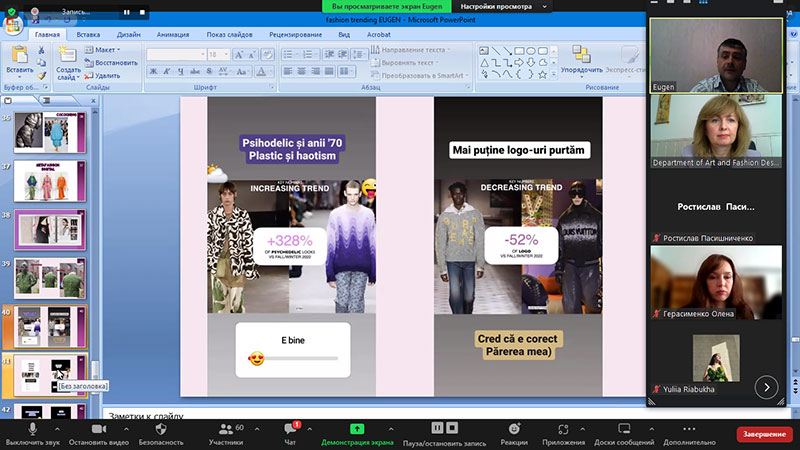
Task: Stop video with Остановить видео
Action: click(98, 434)
